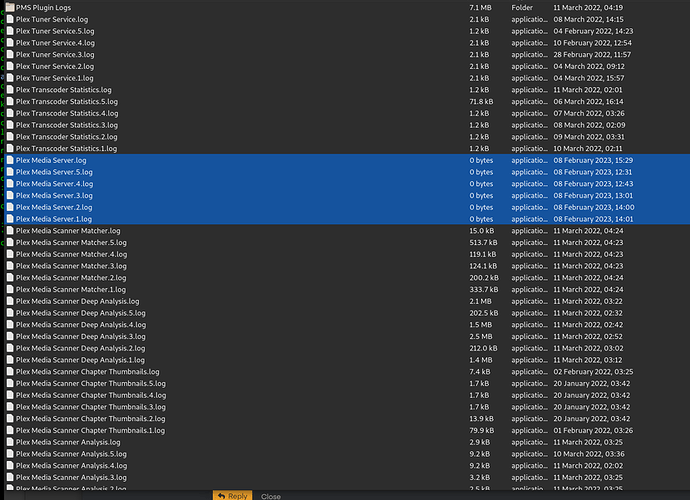Select Plex Media Server.1.log file icon
The height and width of the screenshot is (500, 690).
pyautogui.click(x=10, y=219)
